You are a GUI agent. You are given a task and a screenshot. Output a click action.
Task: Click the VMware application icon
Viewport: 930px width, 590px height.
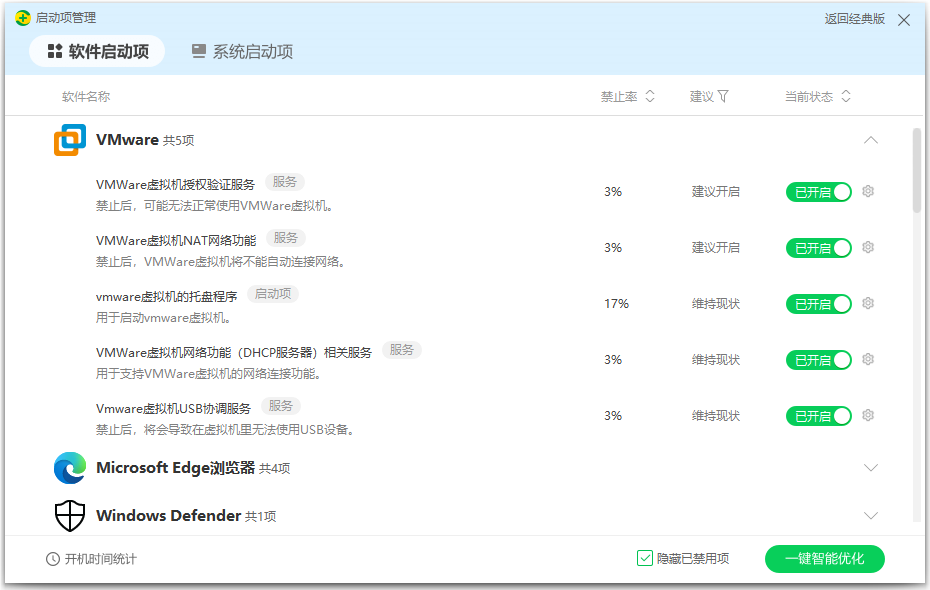coord(68,139)
